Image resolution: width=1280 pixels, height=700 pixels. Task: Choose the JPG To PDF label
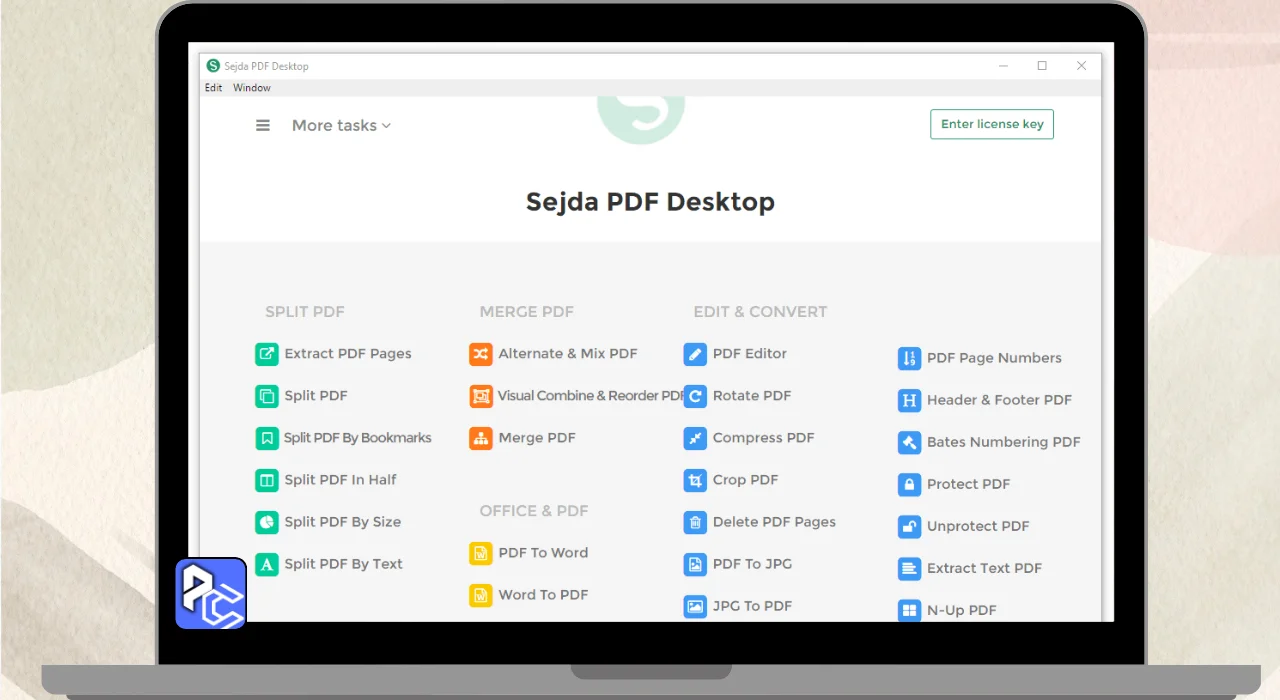coord(752,606)
